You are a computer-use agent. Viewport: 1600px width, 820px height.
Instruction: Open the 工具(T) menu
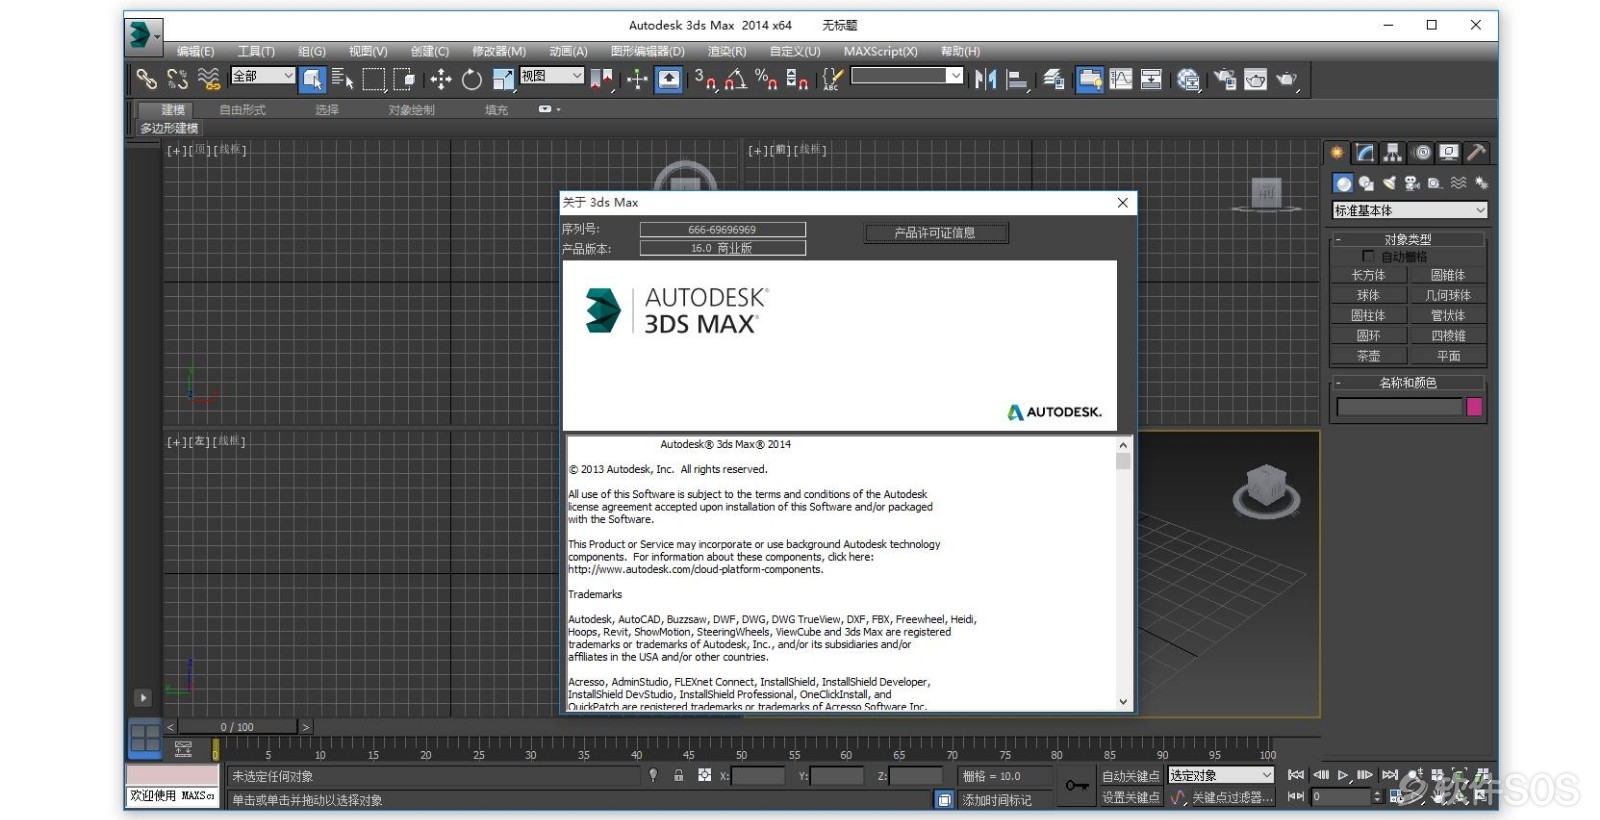click(x=256, y=51)
